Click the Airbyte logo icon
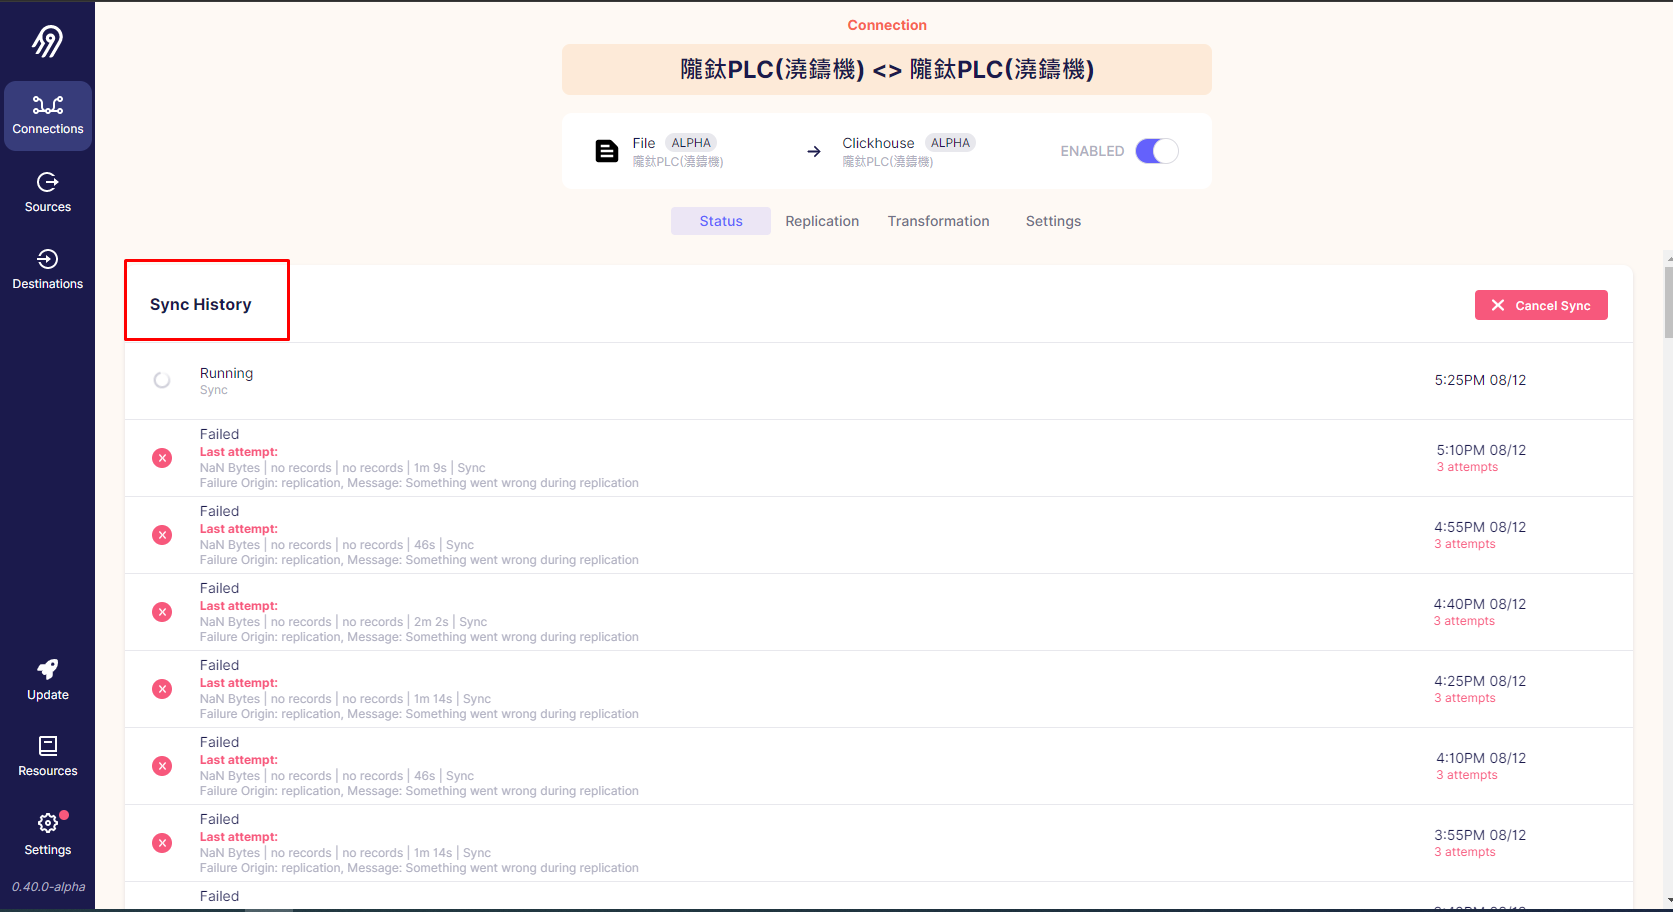 (47, 41)
